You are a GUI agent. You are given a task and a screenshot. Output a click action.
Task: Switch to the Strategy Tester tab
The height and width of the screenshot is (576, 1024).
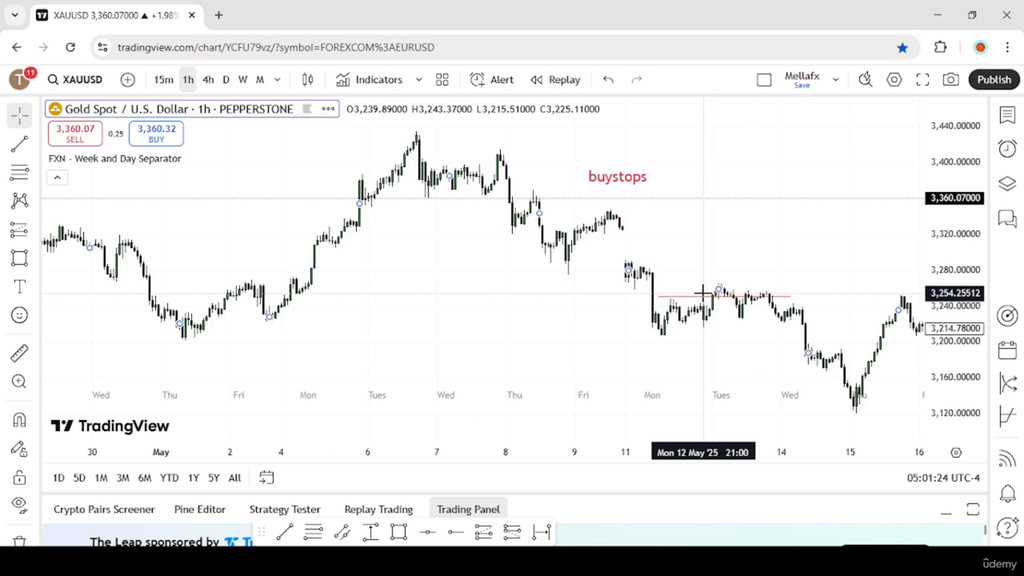point(285,509)
